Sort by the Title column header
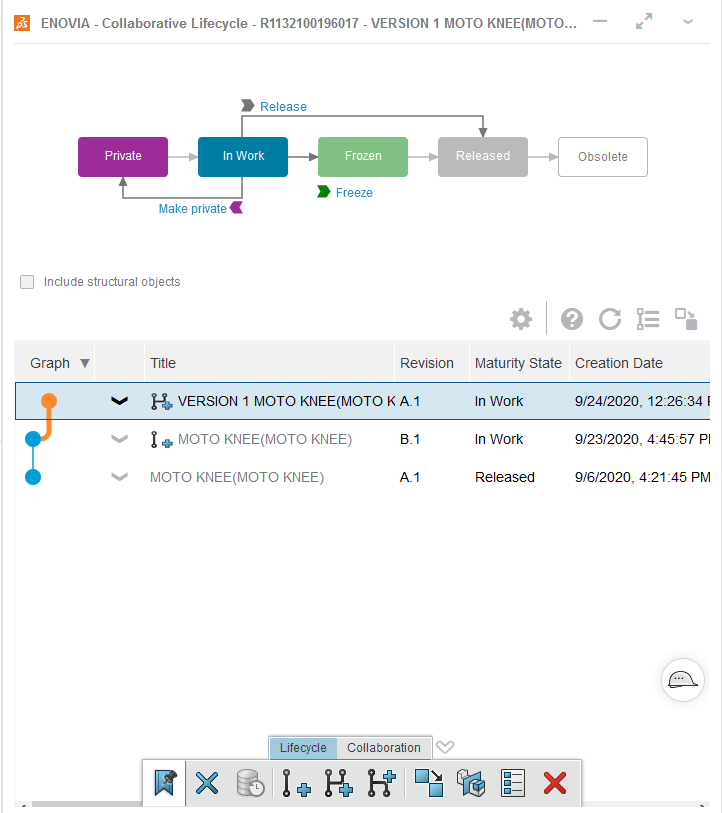 270,363
